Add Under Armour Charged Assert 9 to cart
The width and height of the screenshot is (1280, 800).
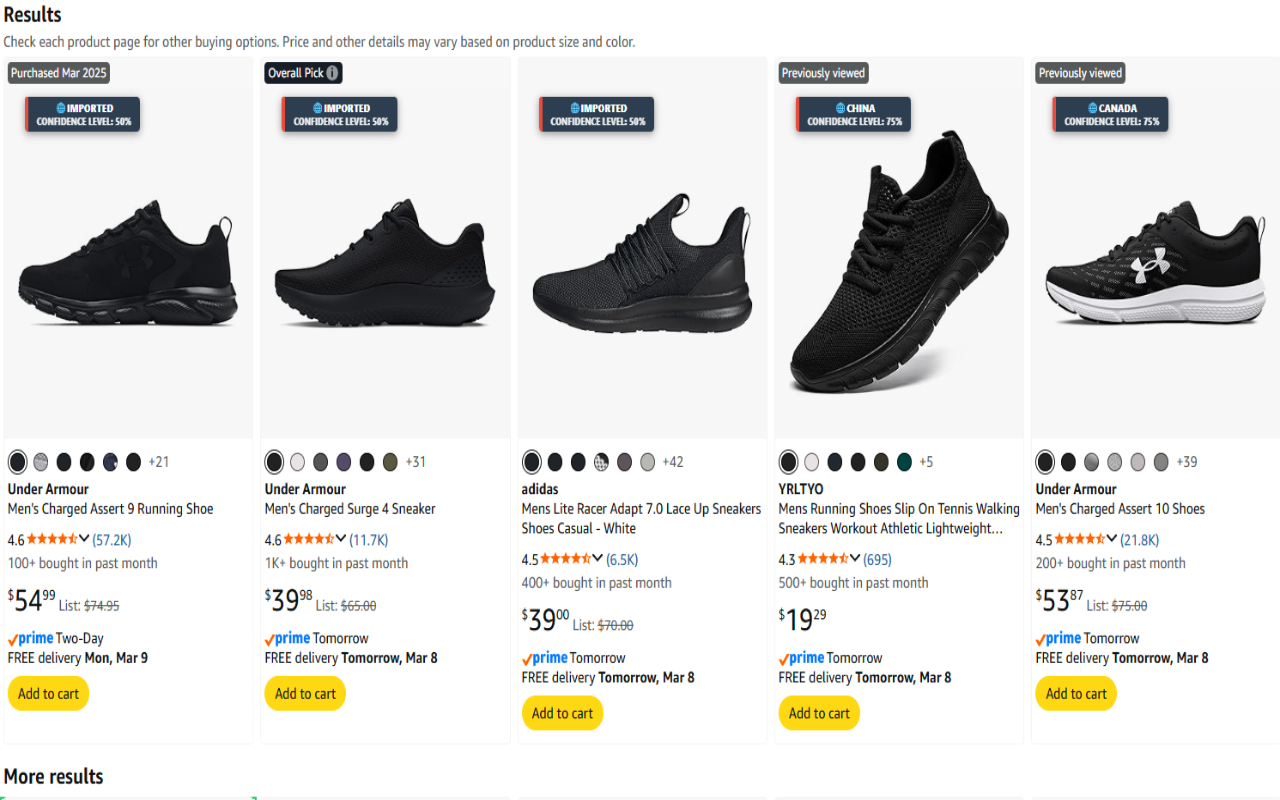coord(48,694)
